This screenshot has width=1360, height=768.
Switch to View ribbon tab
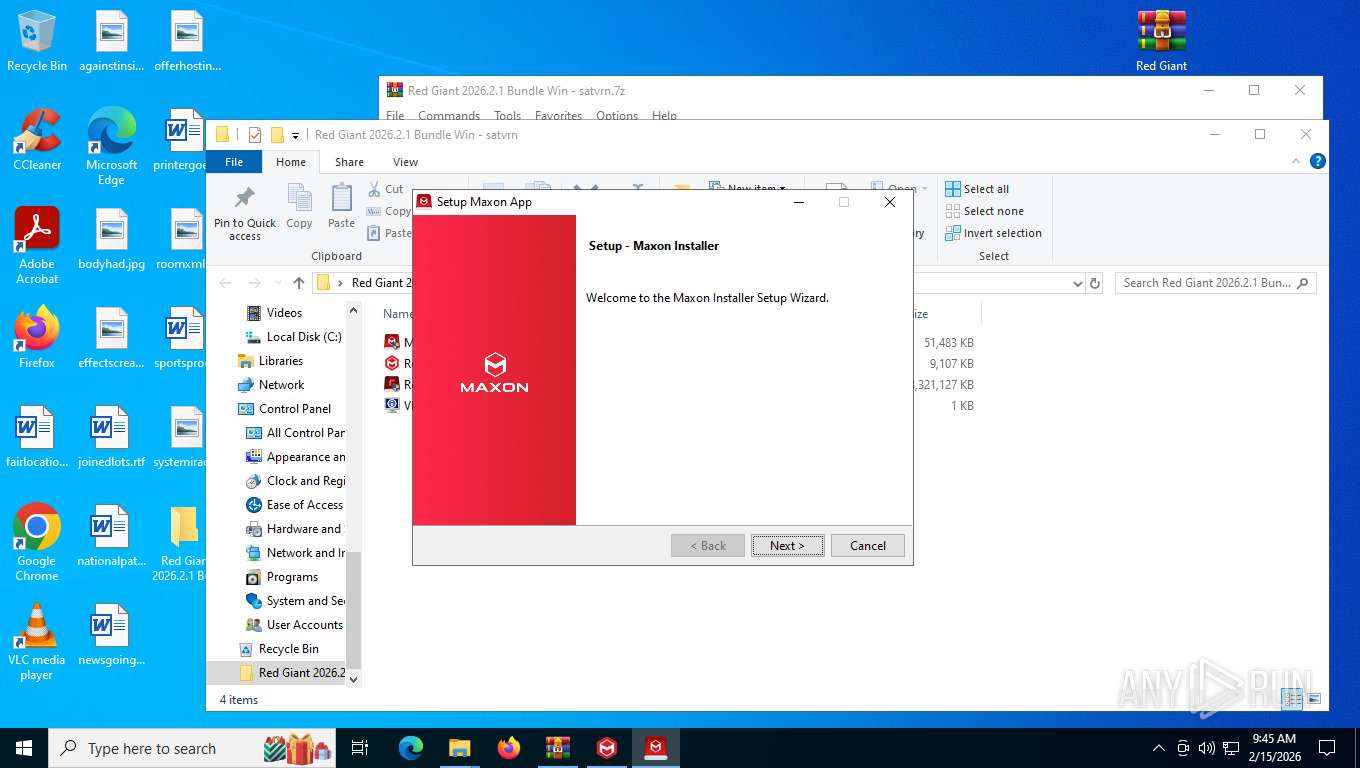click(405, 162)
